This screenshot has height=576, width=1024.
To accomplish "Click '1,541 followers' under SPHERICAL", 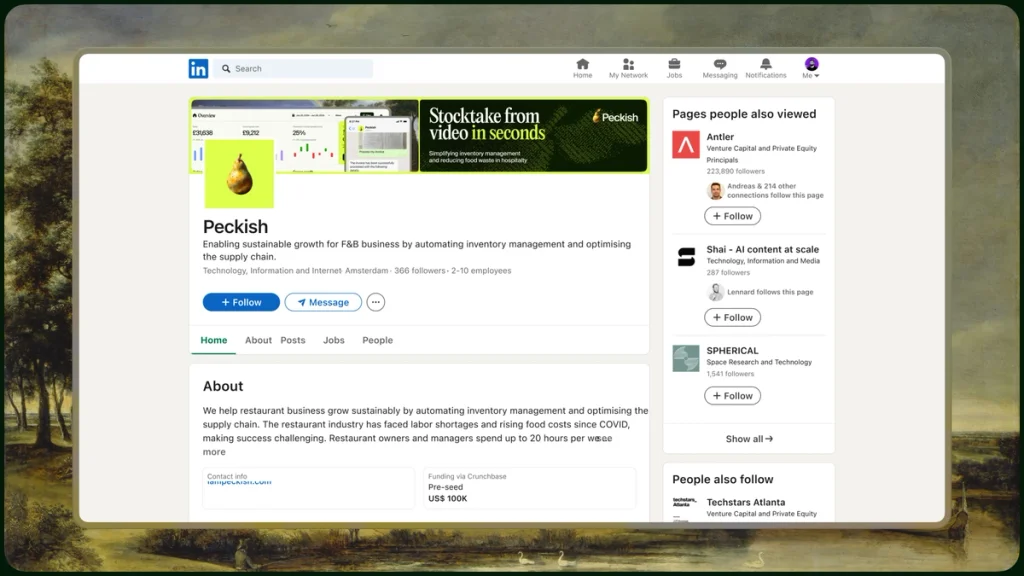I will (730, 374).
